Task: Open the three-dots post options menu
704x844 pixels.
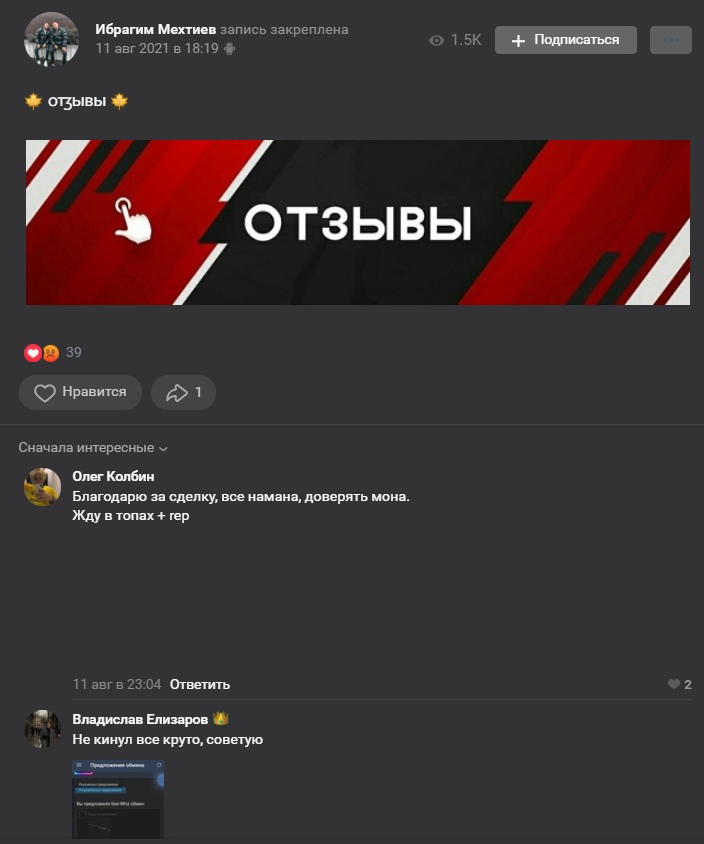Action: point(671,40)
